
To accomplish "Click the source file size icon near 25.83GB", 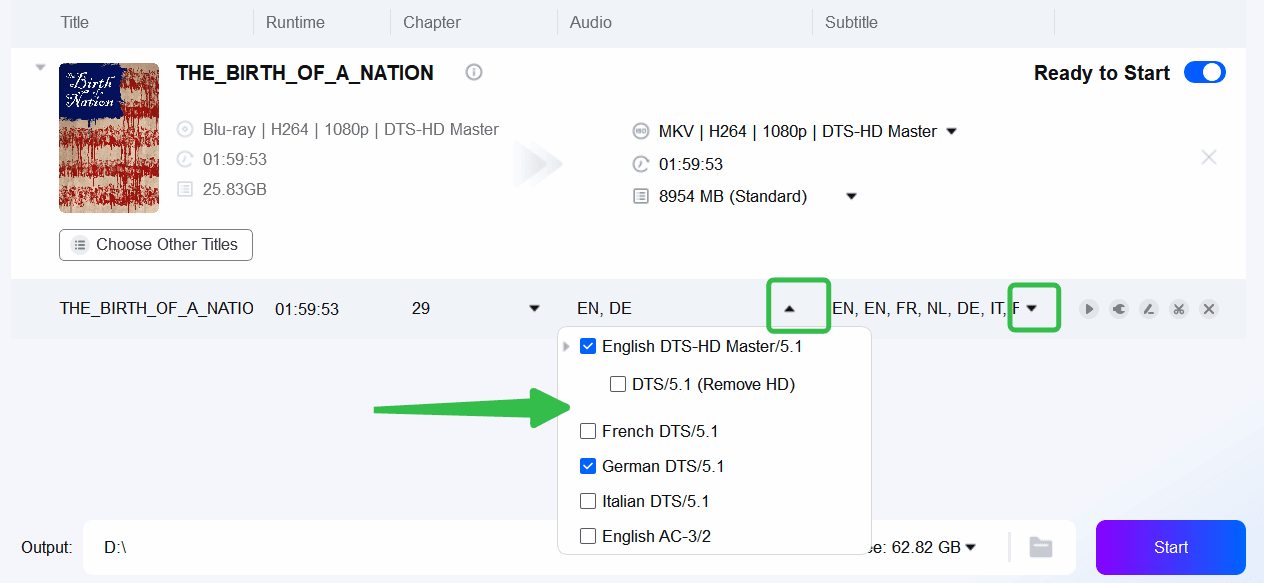I will tap(184, 189).
